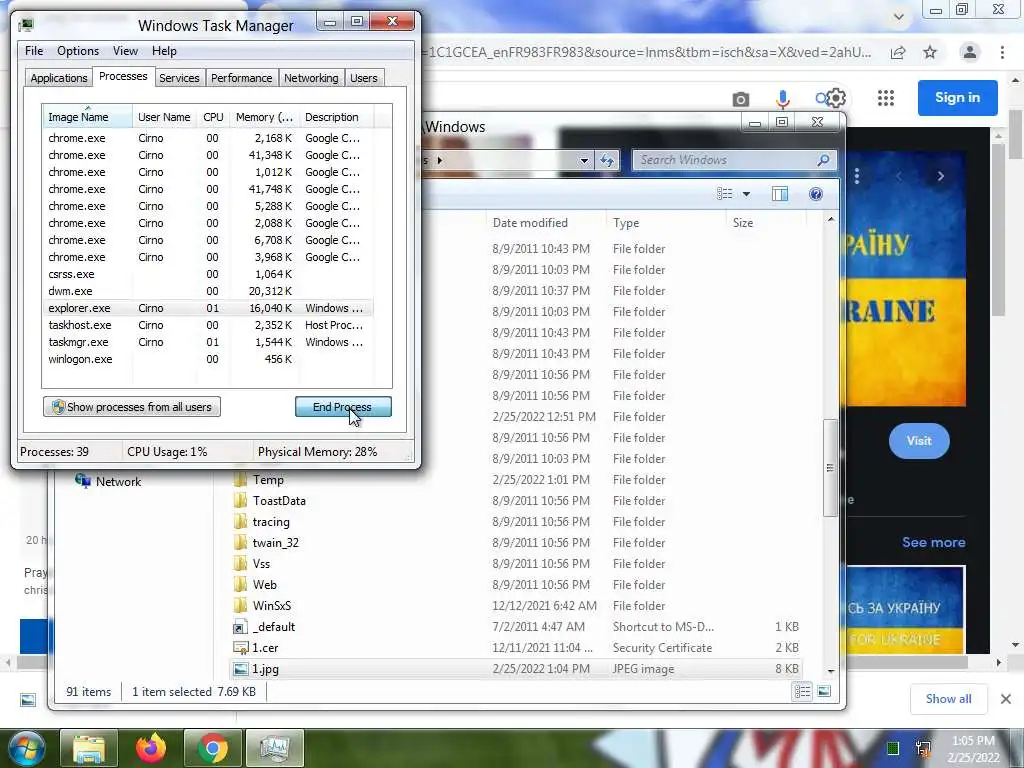The width and height of the screenshot is (1024, 768).
Task: Click the Task Manager CPU tray icon
Action: pos(893,748)
